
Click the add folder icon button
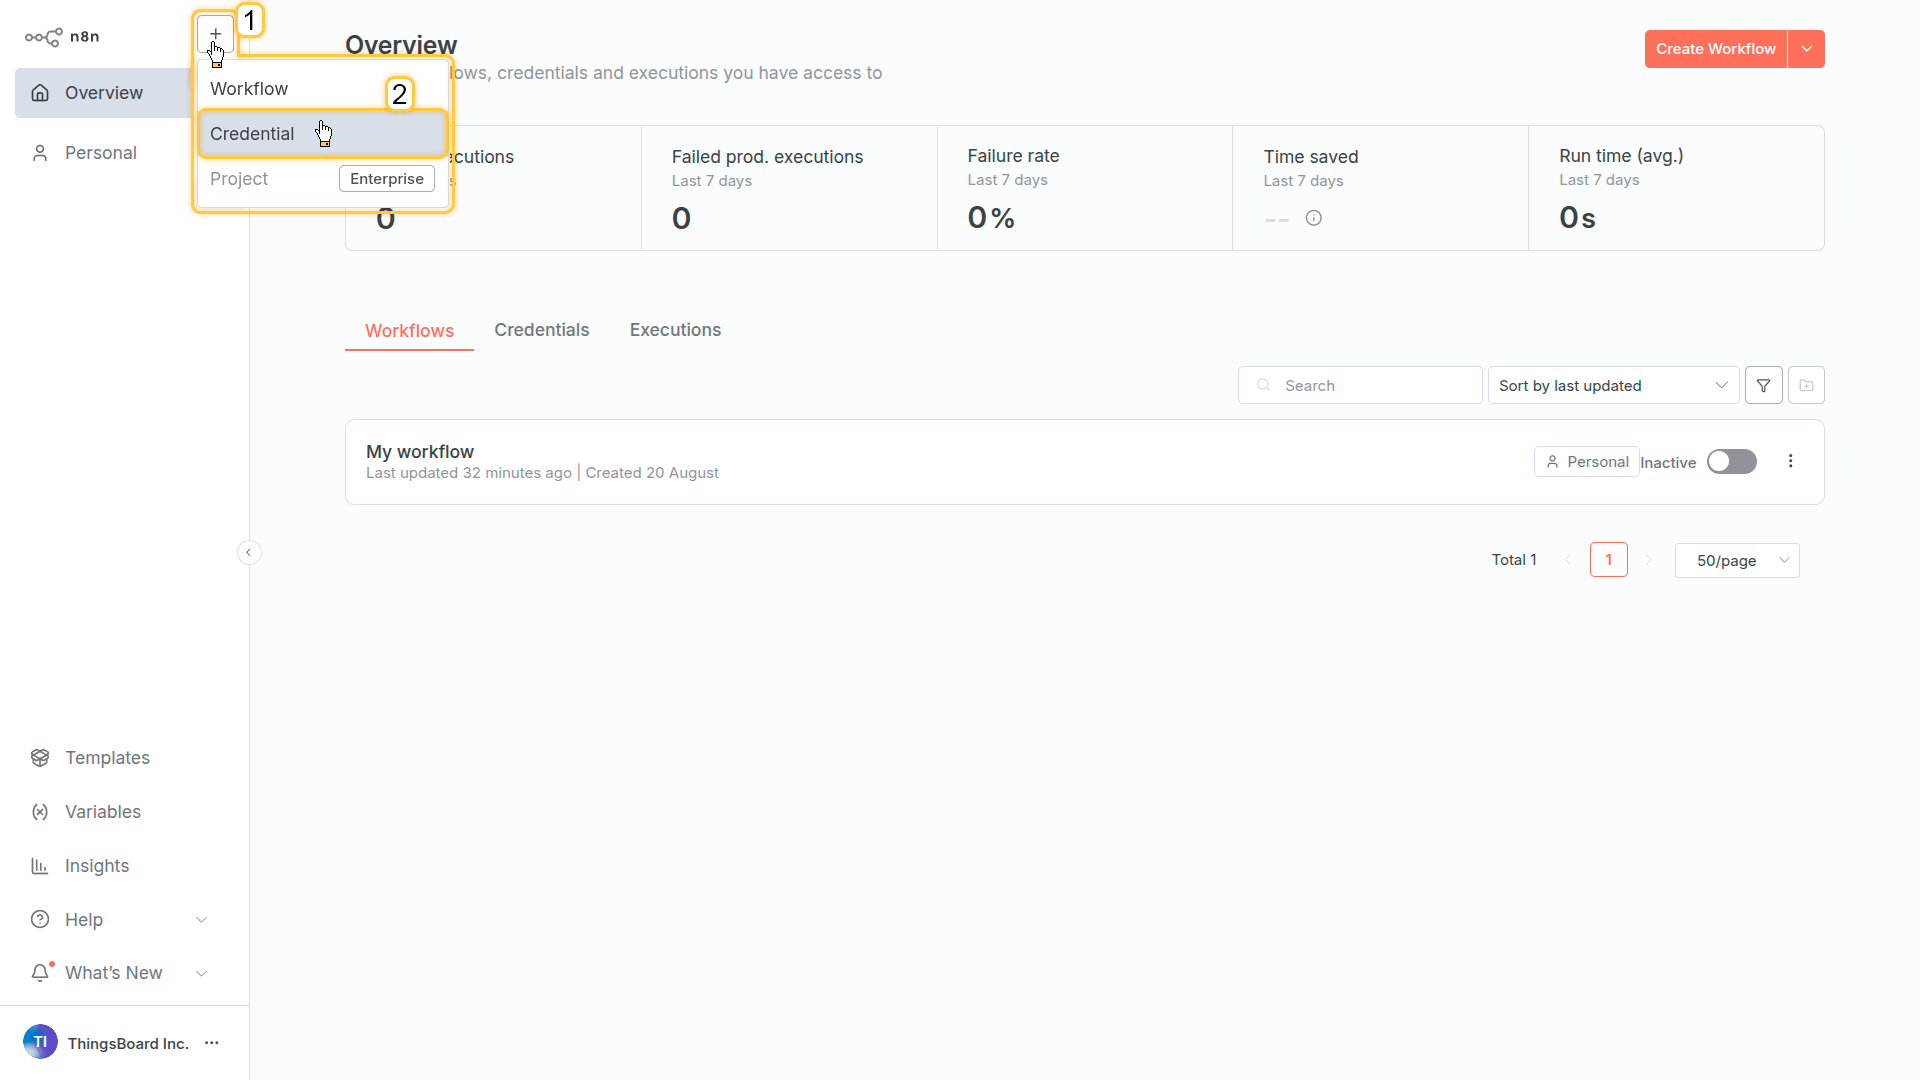pos(1806,385)
